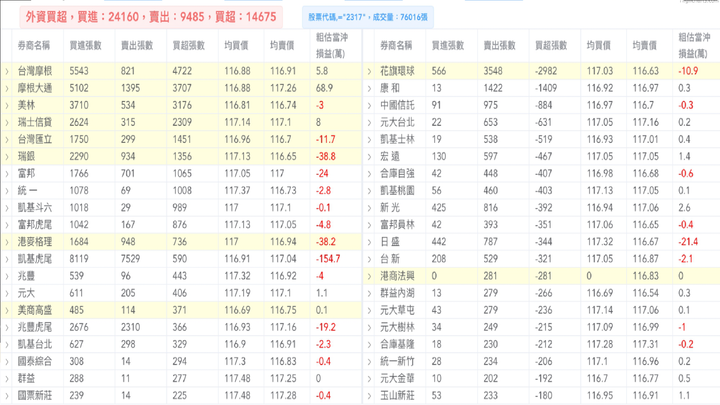Expand the 美商高盛 row chevron

pyautogui.click(x=7, y=310)
